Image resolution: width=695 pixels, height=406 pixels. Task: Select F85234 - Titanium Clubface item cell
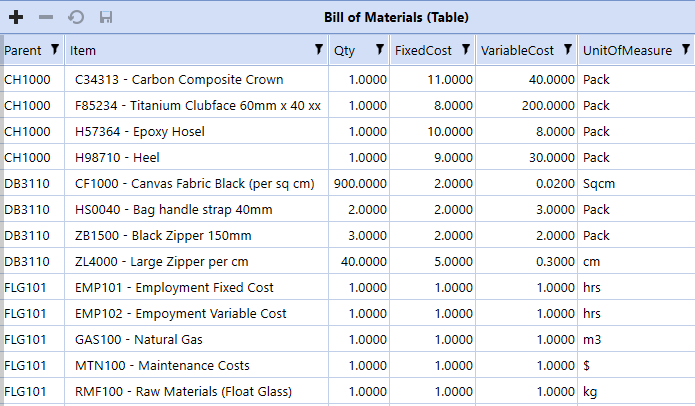(198, 105)
